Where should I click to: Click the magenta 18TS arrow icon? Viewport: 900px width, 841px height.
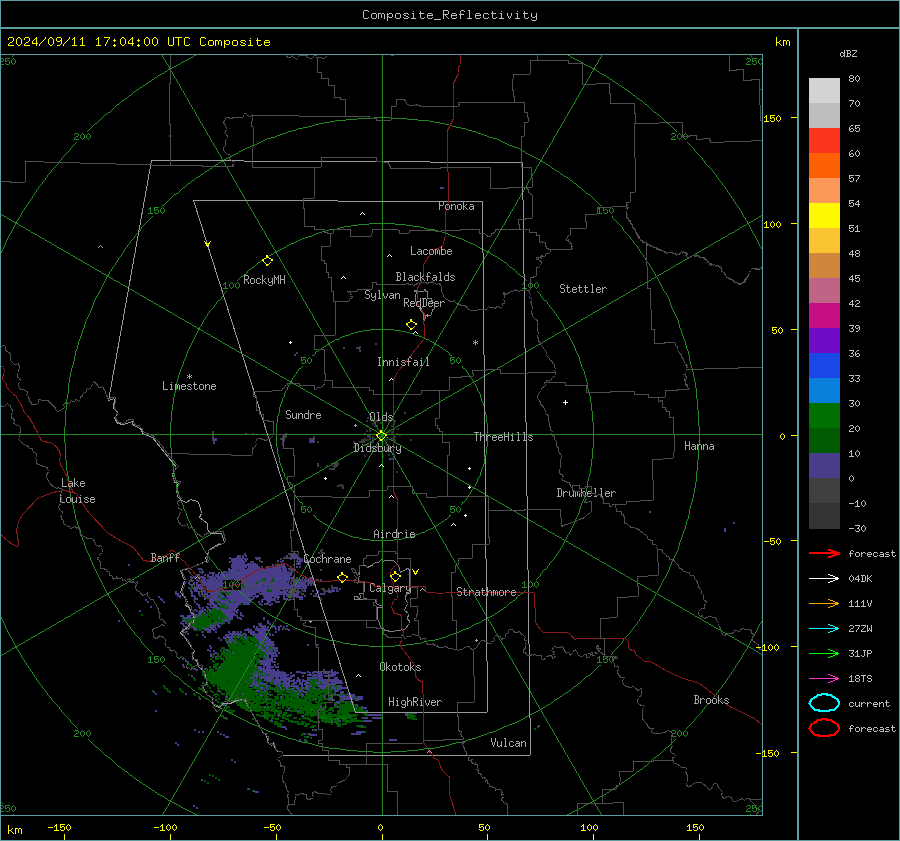[x=824, y=679]
